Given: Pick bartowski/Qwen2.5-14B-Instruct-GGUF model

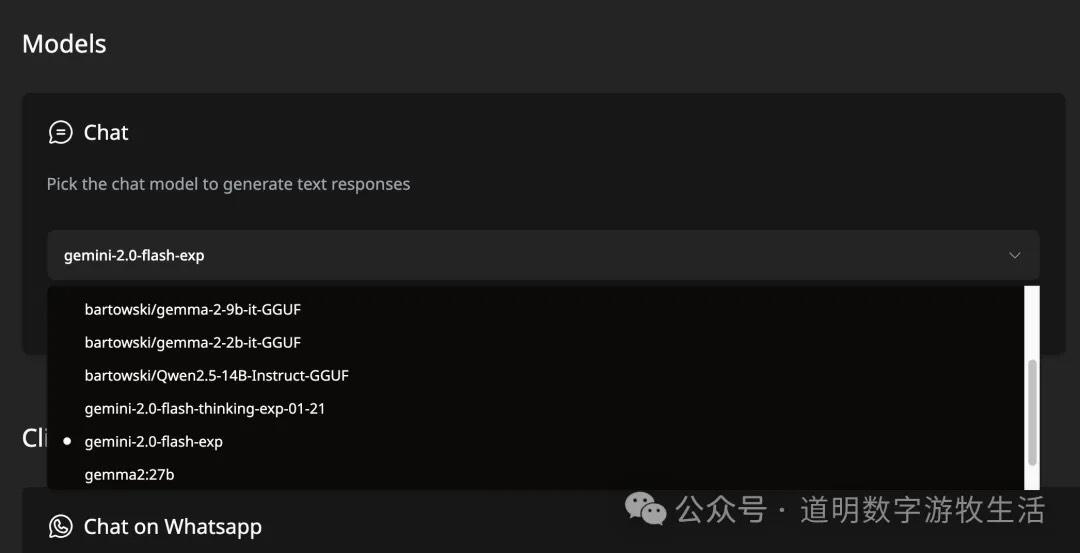Looking at the screenshot, I should [x=216, y=375].
